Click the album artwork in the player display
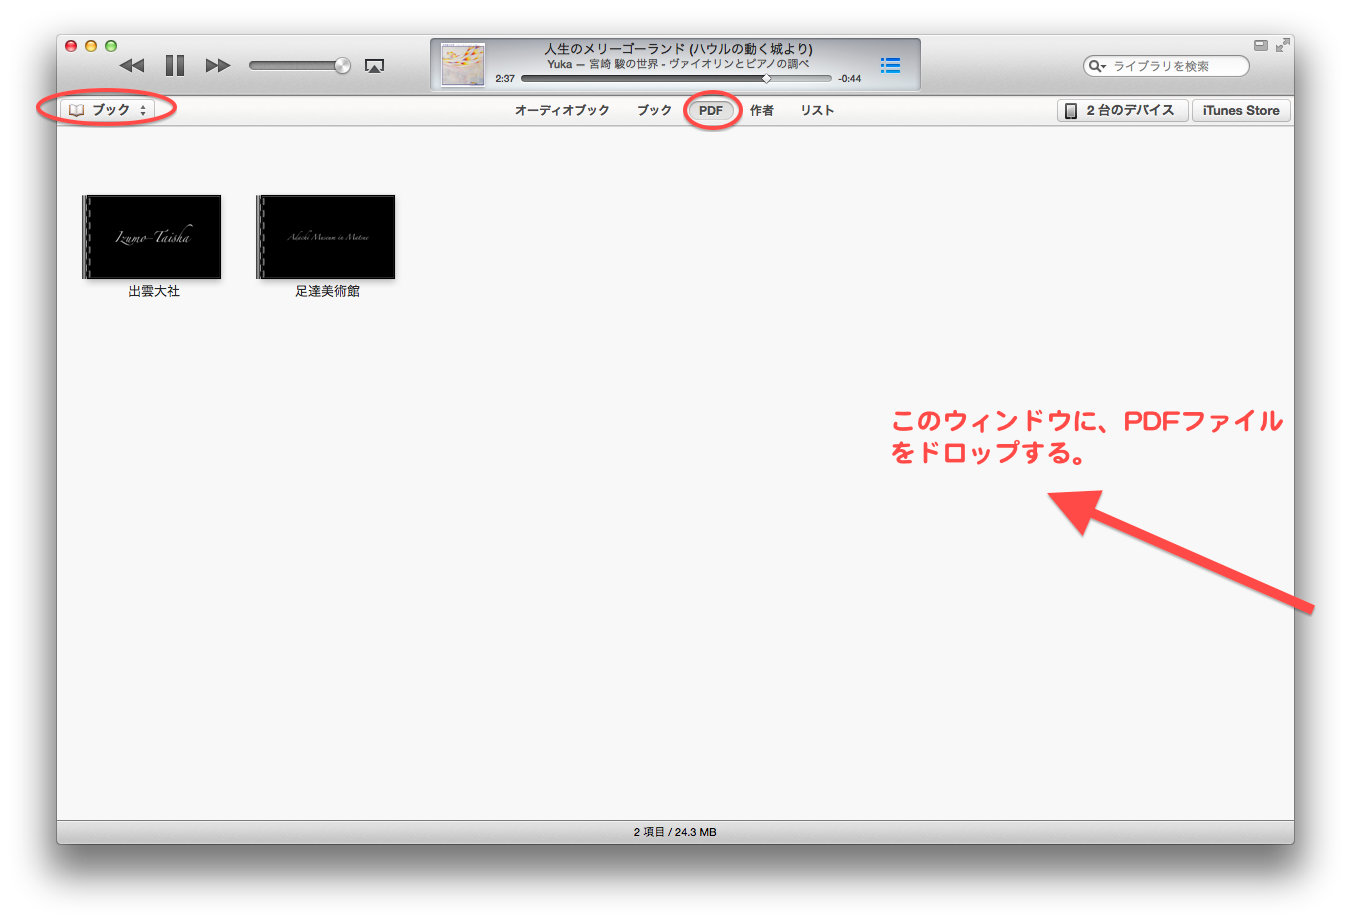 (463, 65)
